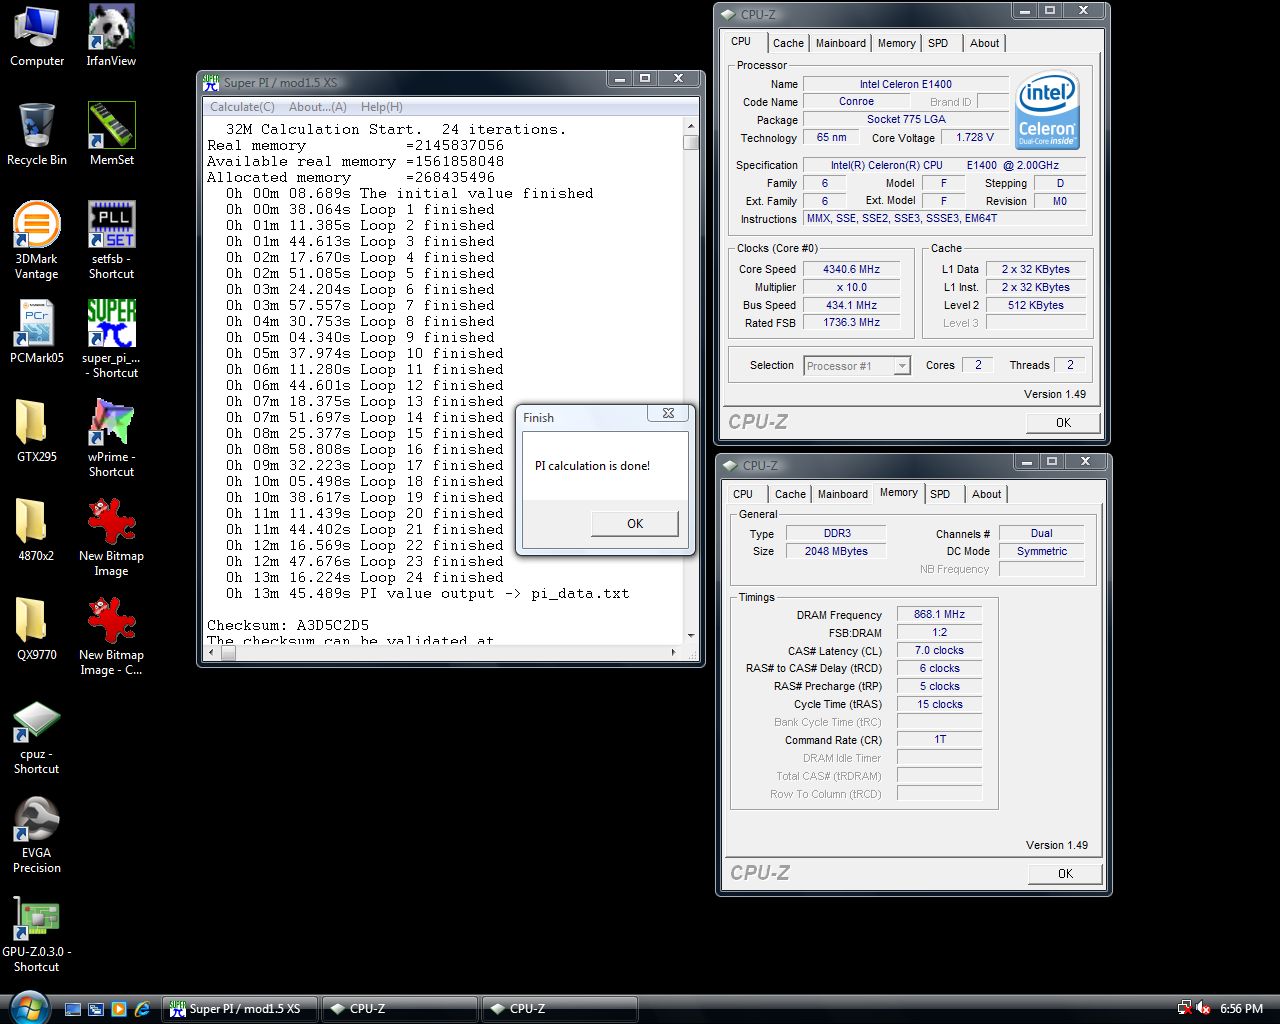Select the wPrime Shortcut icon
This screenshot has width=1280, height=1024.
pos(111,439)
